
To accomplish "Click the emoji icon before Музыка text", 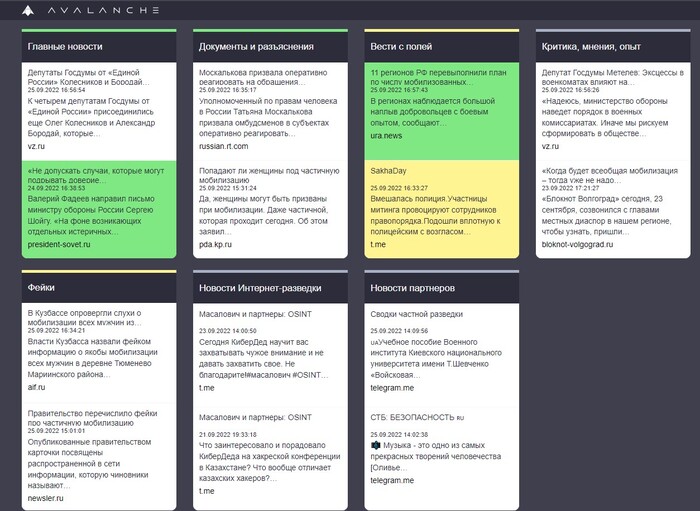I will click(375, 445).
